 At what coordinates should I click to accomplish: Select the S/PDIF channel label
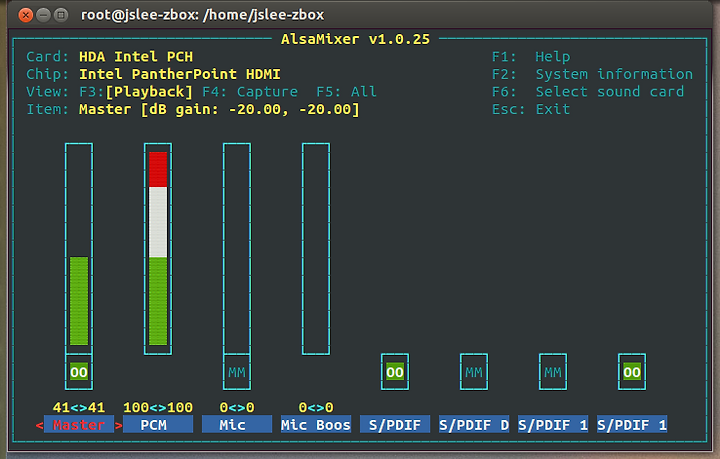click(395, 425)
